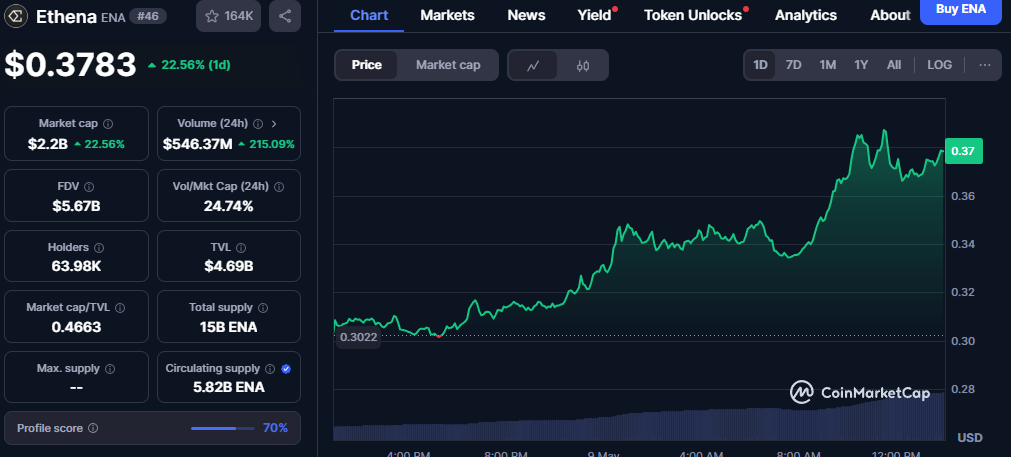Add Ethena to watchlist with star button
The image size is (1011, 457).
[x=228, y=16]
